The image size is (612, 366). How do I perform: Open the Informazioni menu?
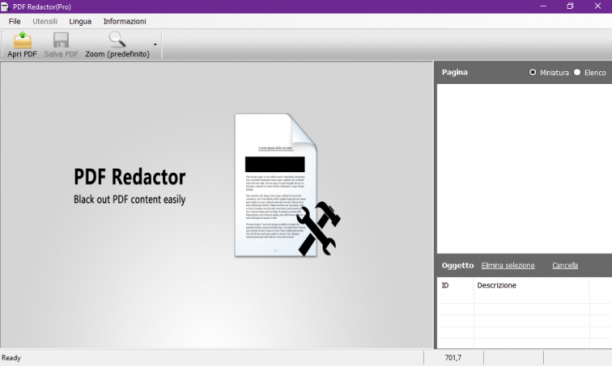(x=125, y=21)
